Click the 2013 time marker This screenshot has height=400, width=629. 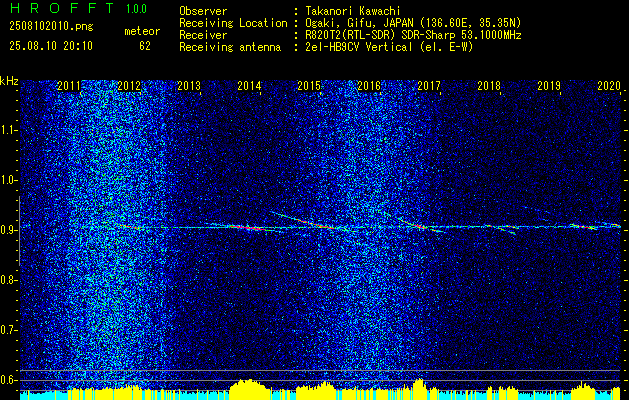189,85
